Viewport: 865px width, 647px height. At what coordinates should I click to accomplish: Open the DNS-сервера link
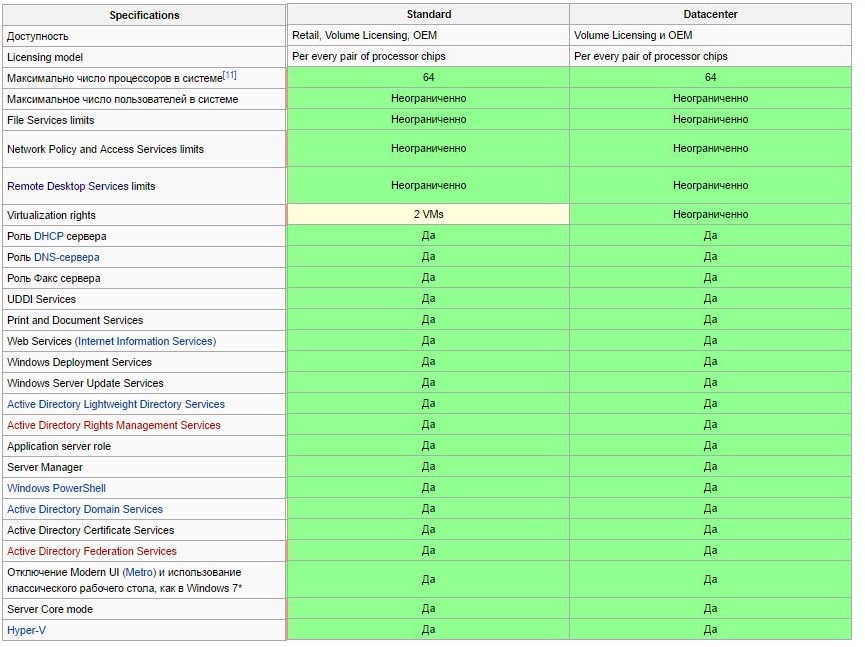point(66,257)
